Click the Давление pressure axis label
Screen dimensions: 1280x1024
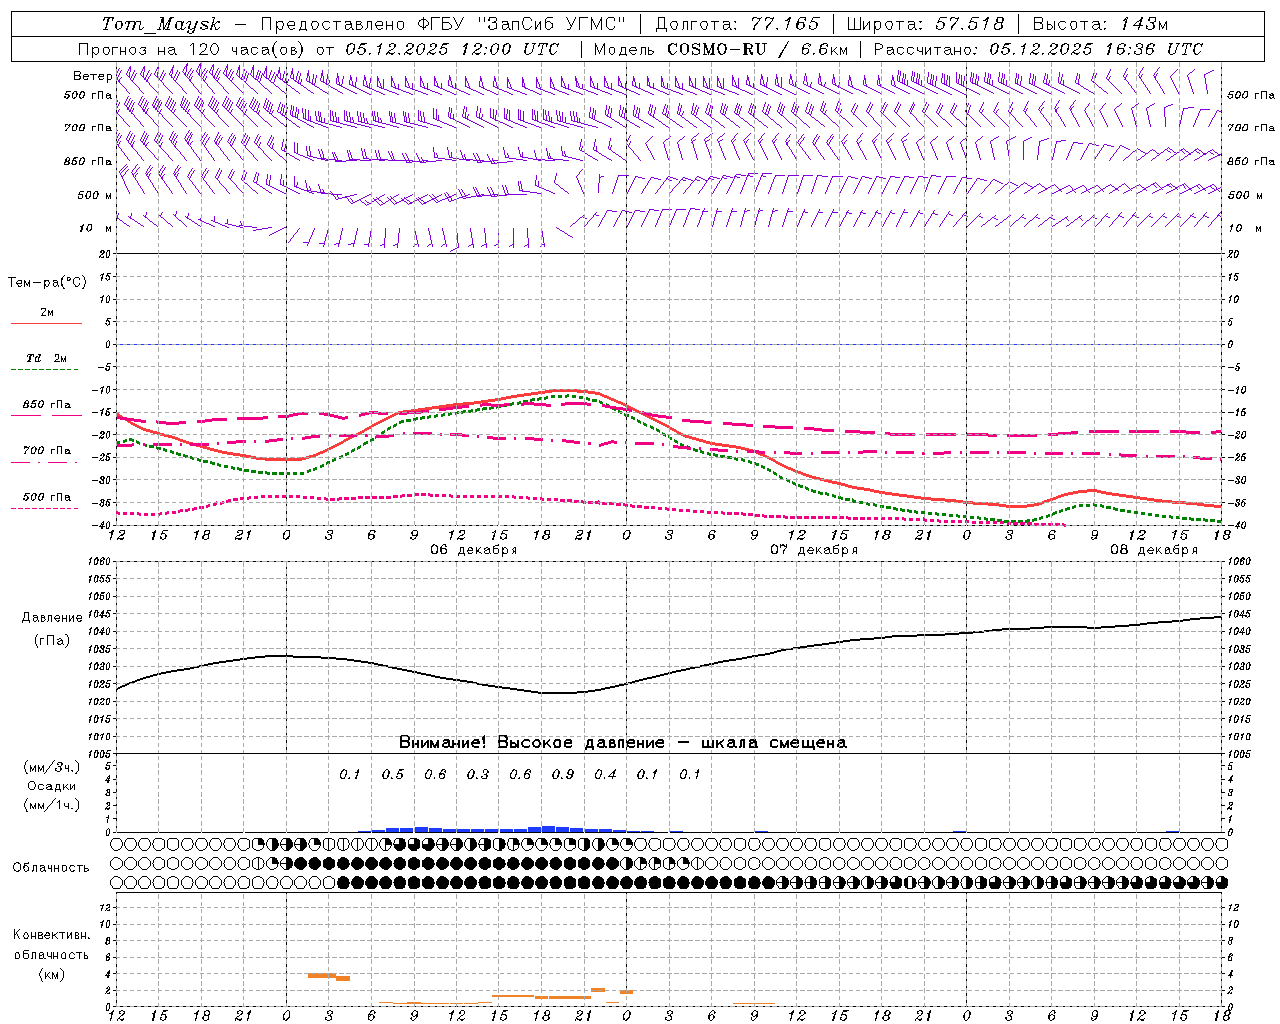point(52,618)
